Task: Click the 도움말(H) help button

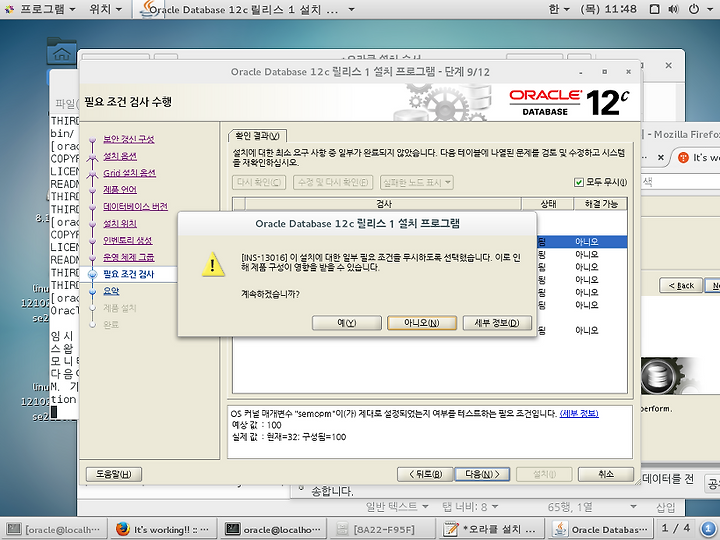Action: pyautogui.click(x=113, y=474)
